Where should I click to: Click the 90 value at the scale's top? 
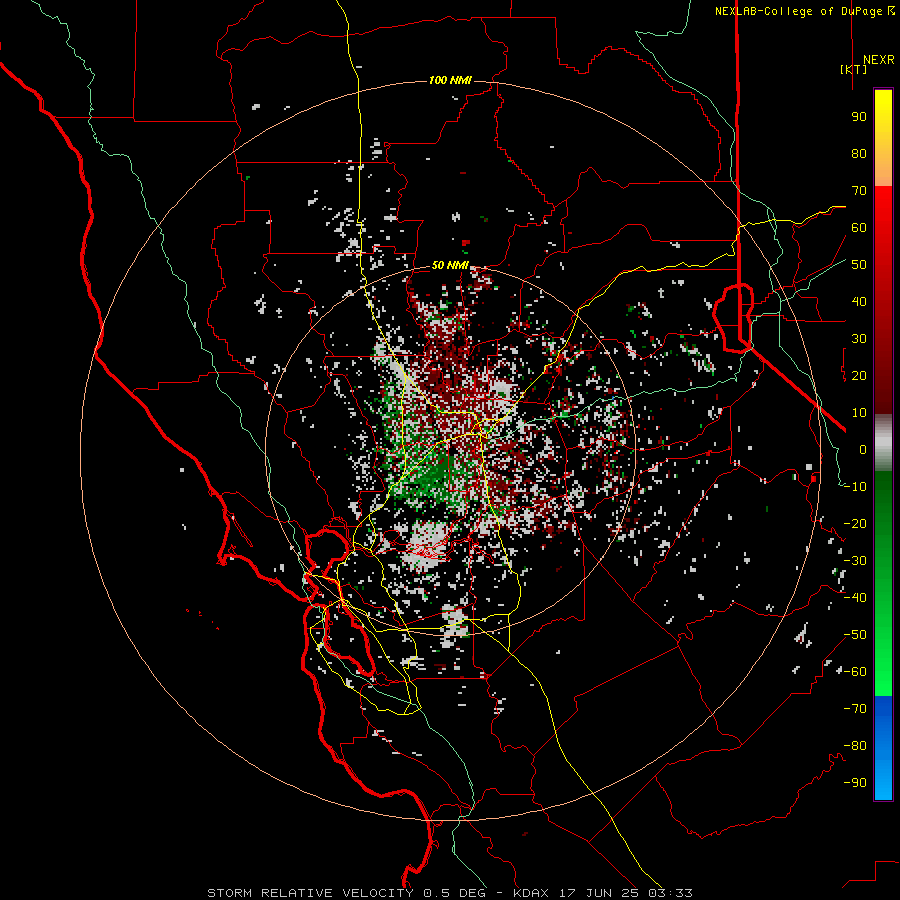(859, 117)
